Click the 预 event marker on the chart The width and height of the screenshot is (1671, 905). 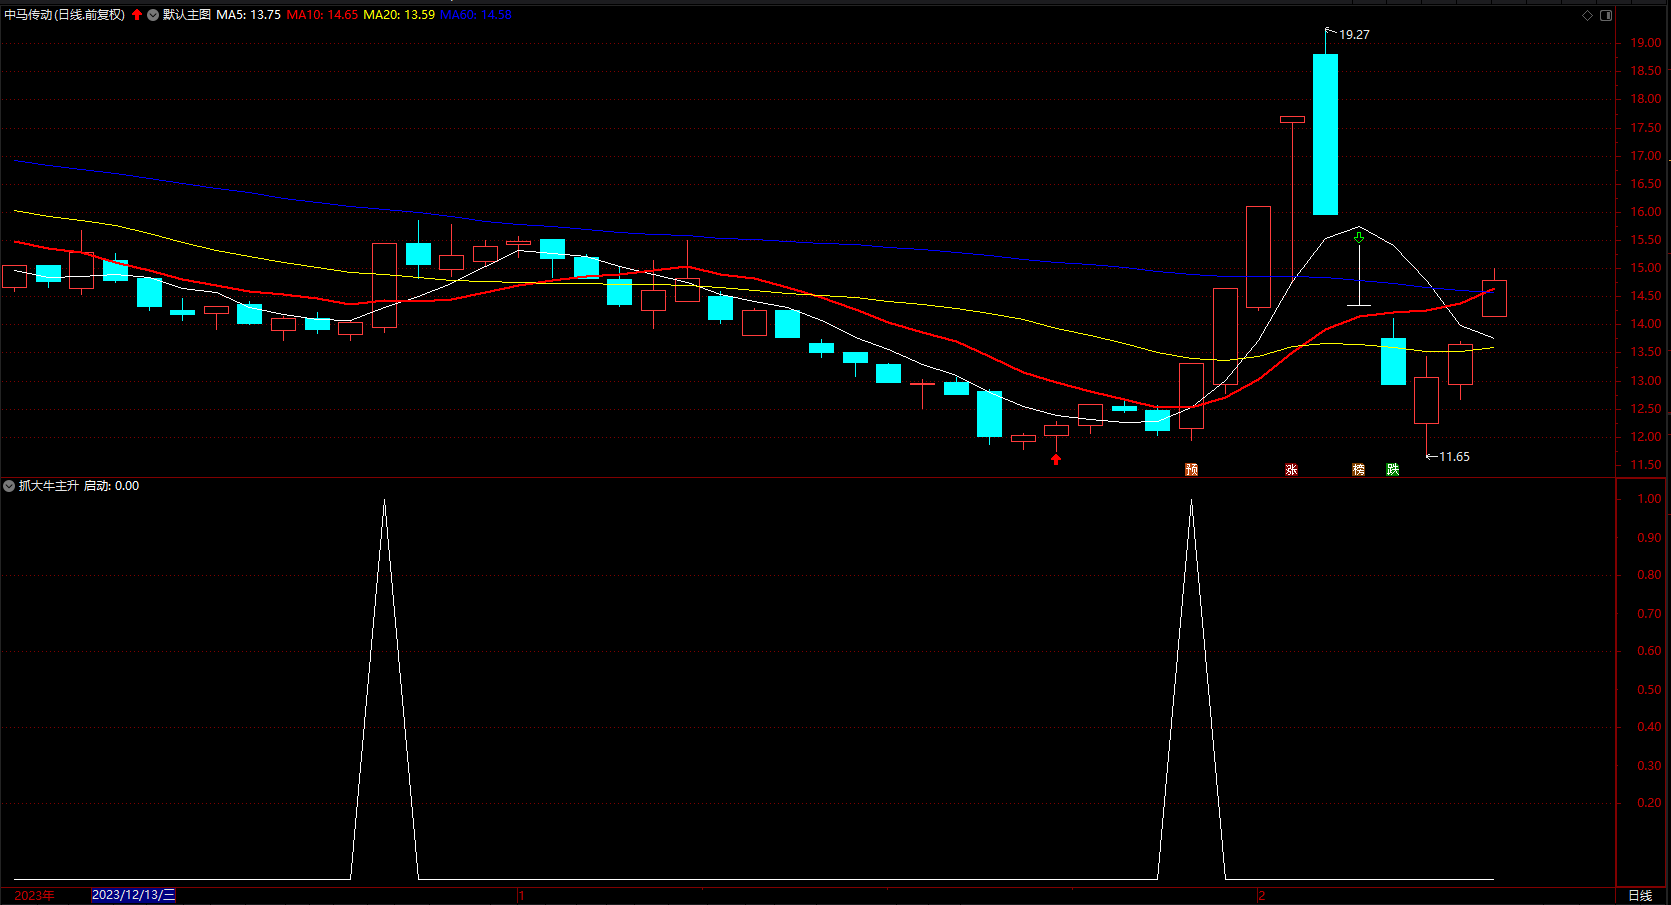coord(1191,469)
